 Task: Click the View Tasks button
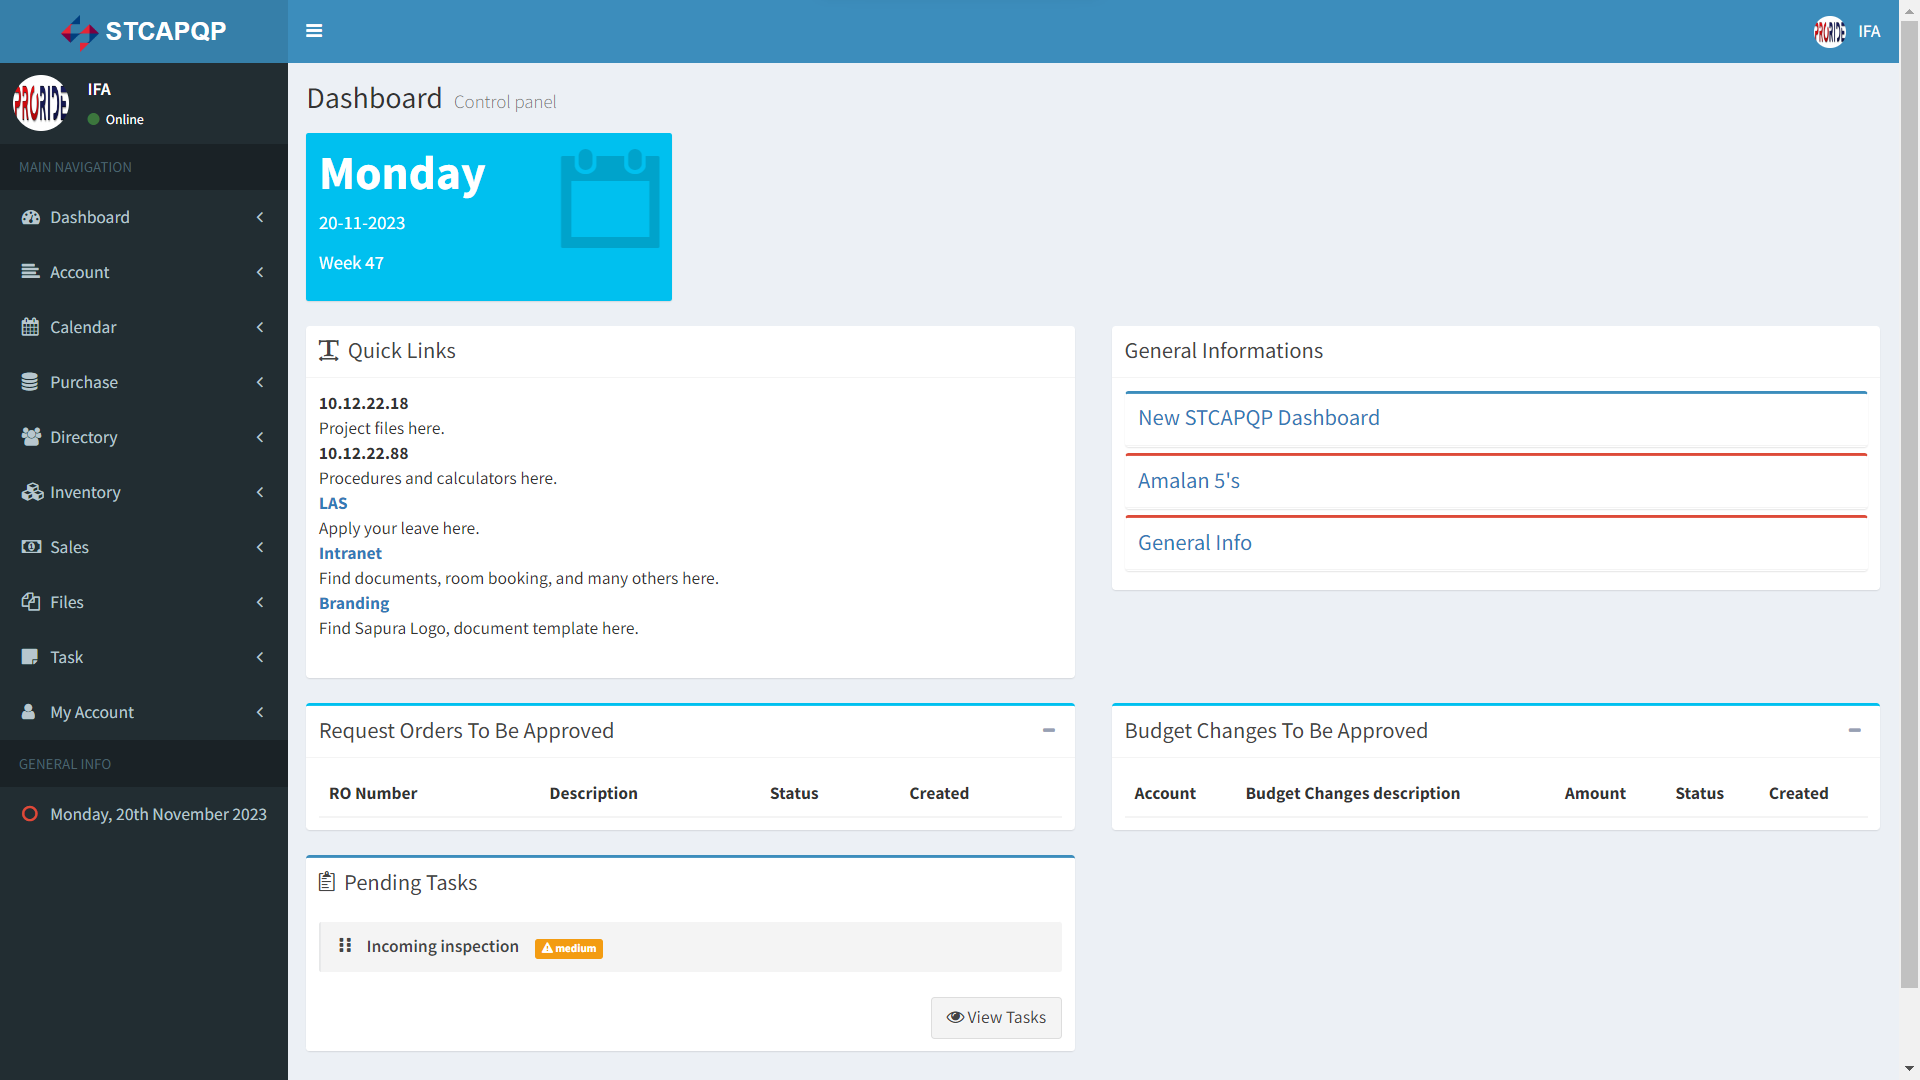[x=996, y=1017]
